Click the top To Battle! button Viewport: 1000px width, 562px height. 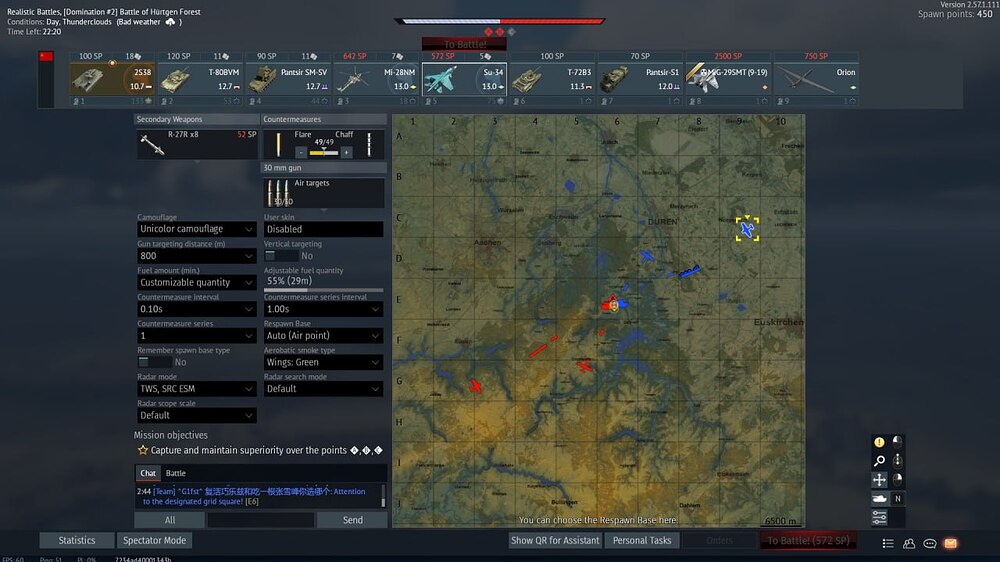(464, 44)
